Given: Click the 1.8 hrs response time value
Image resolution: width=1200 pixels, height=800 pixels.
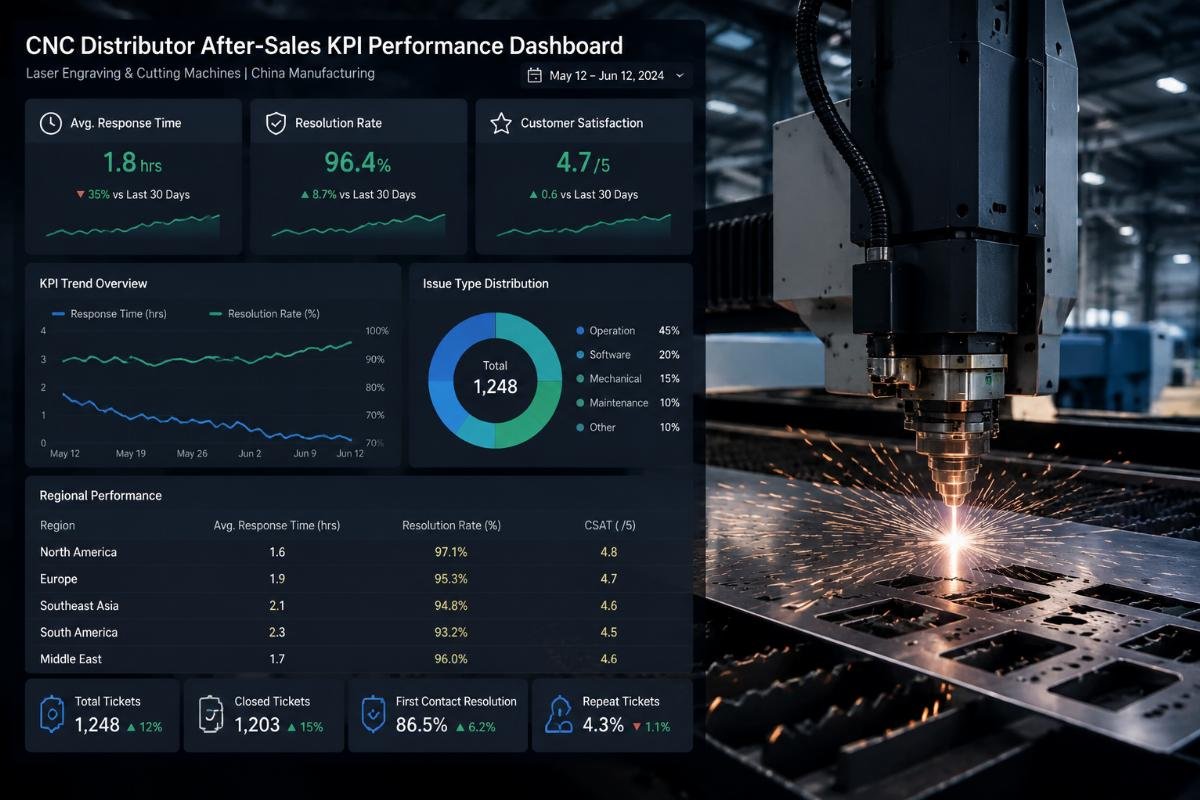Looking at the screenshot, I should [x=132, y=162].
